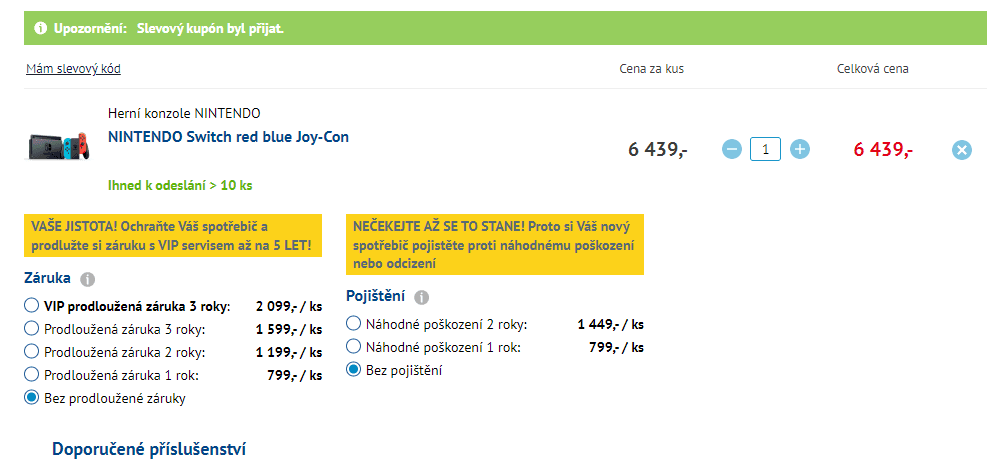The width and height of the screenshot is (987, 470).
Task: Open the NINTENDO Switch red blue Joy-Con link
Action: point(228,136)
